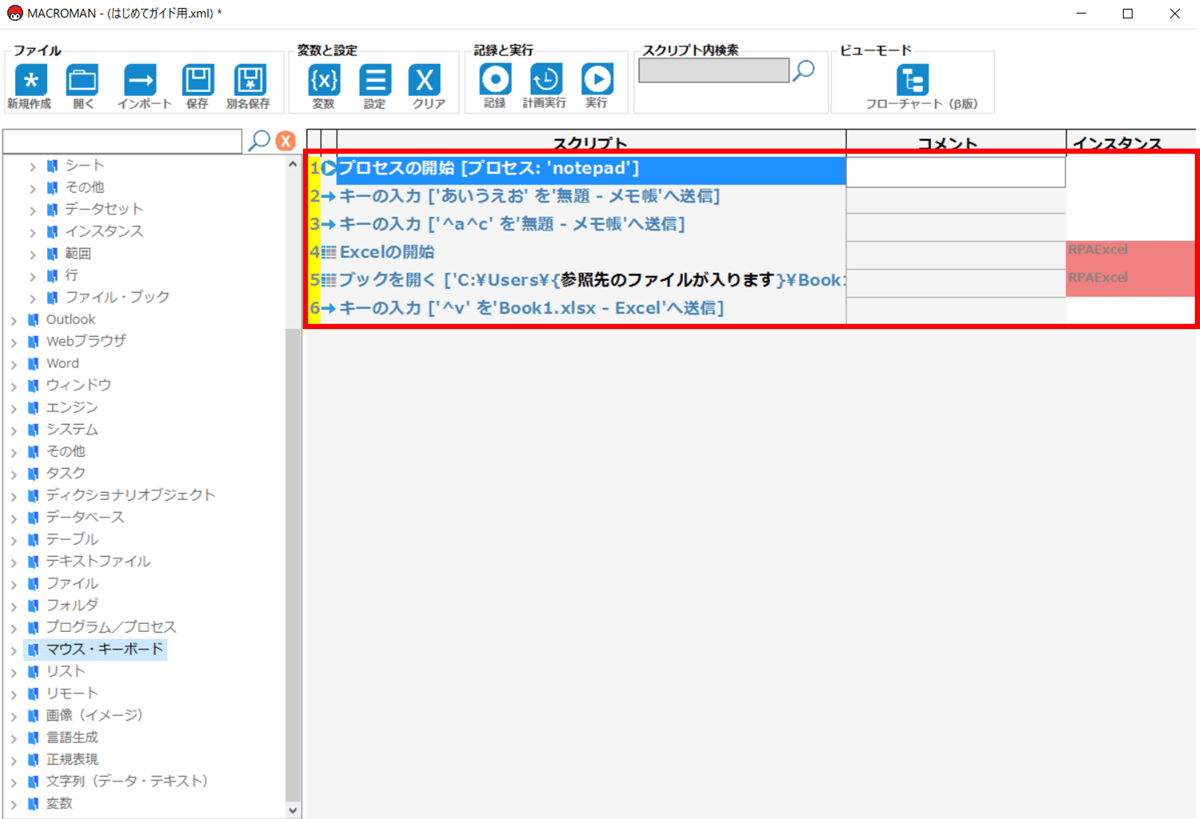Click the 計画実行 scheduled run icon

point(545,80)
